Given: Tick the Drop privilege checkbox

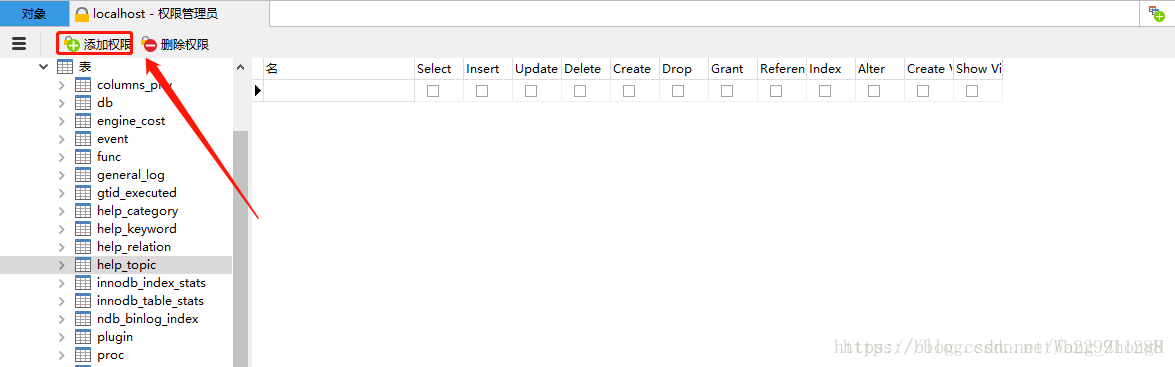Looking at the screenshot, I should point(678,91).
